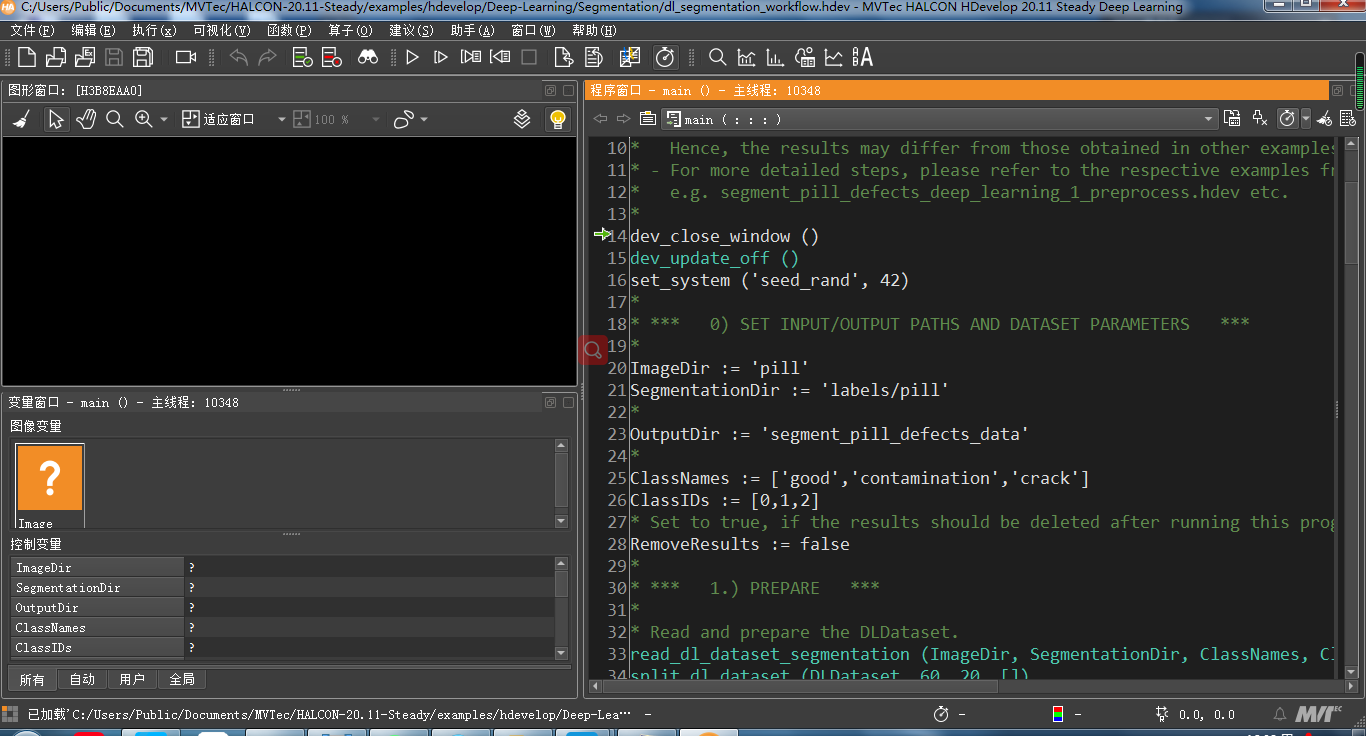Open the zoom window magnifier tool
1366x736 pixels.
pyautogui.click(x=717, y=57)
